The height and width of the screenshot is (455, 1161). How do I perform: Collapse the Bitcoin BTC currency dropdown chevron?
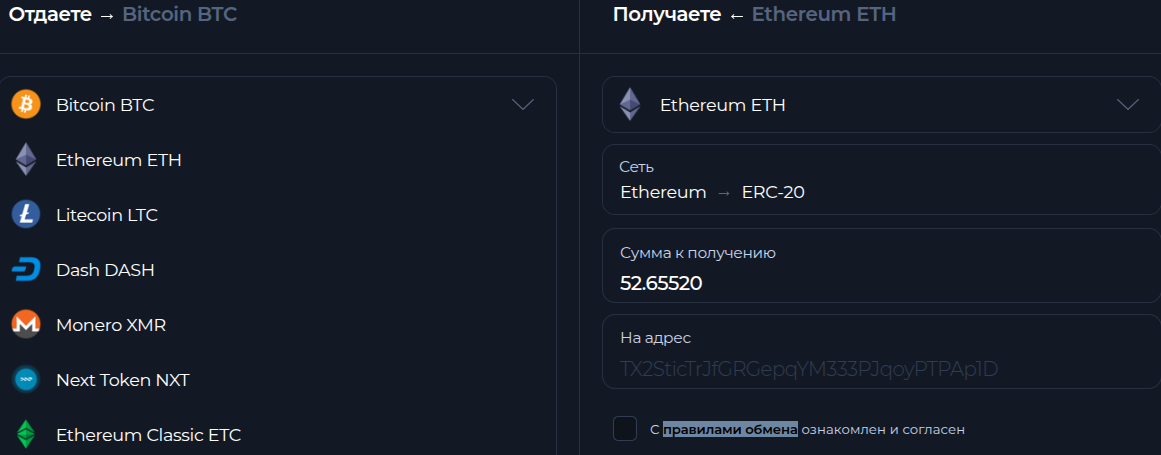[x=523, y=105]
